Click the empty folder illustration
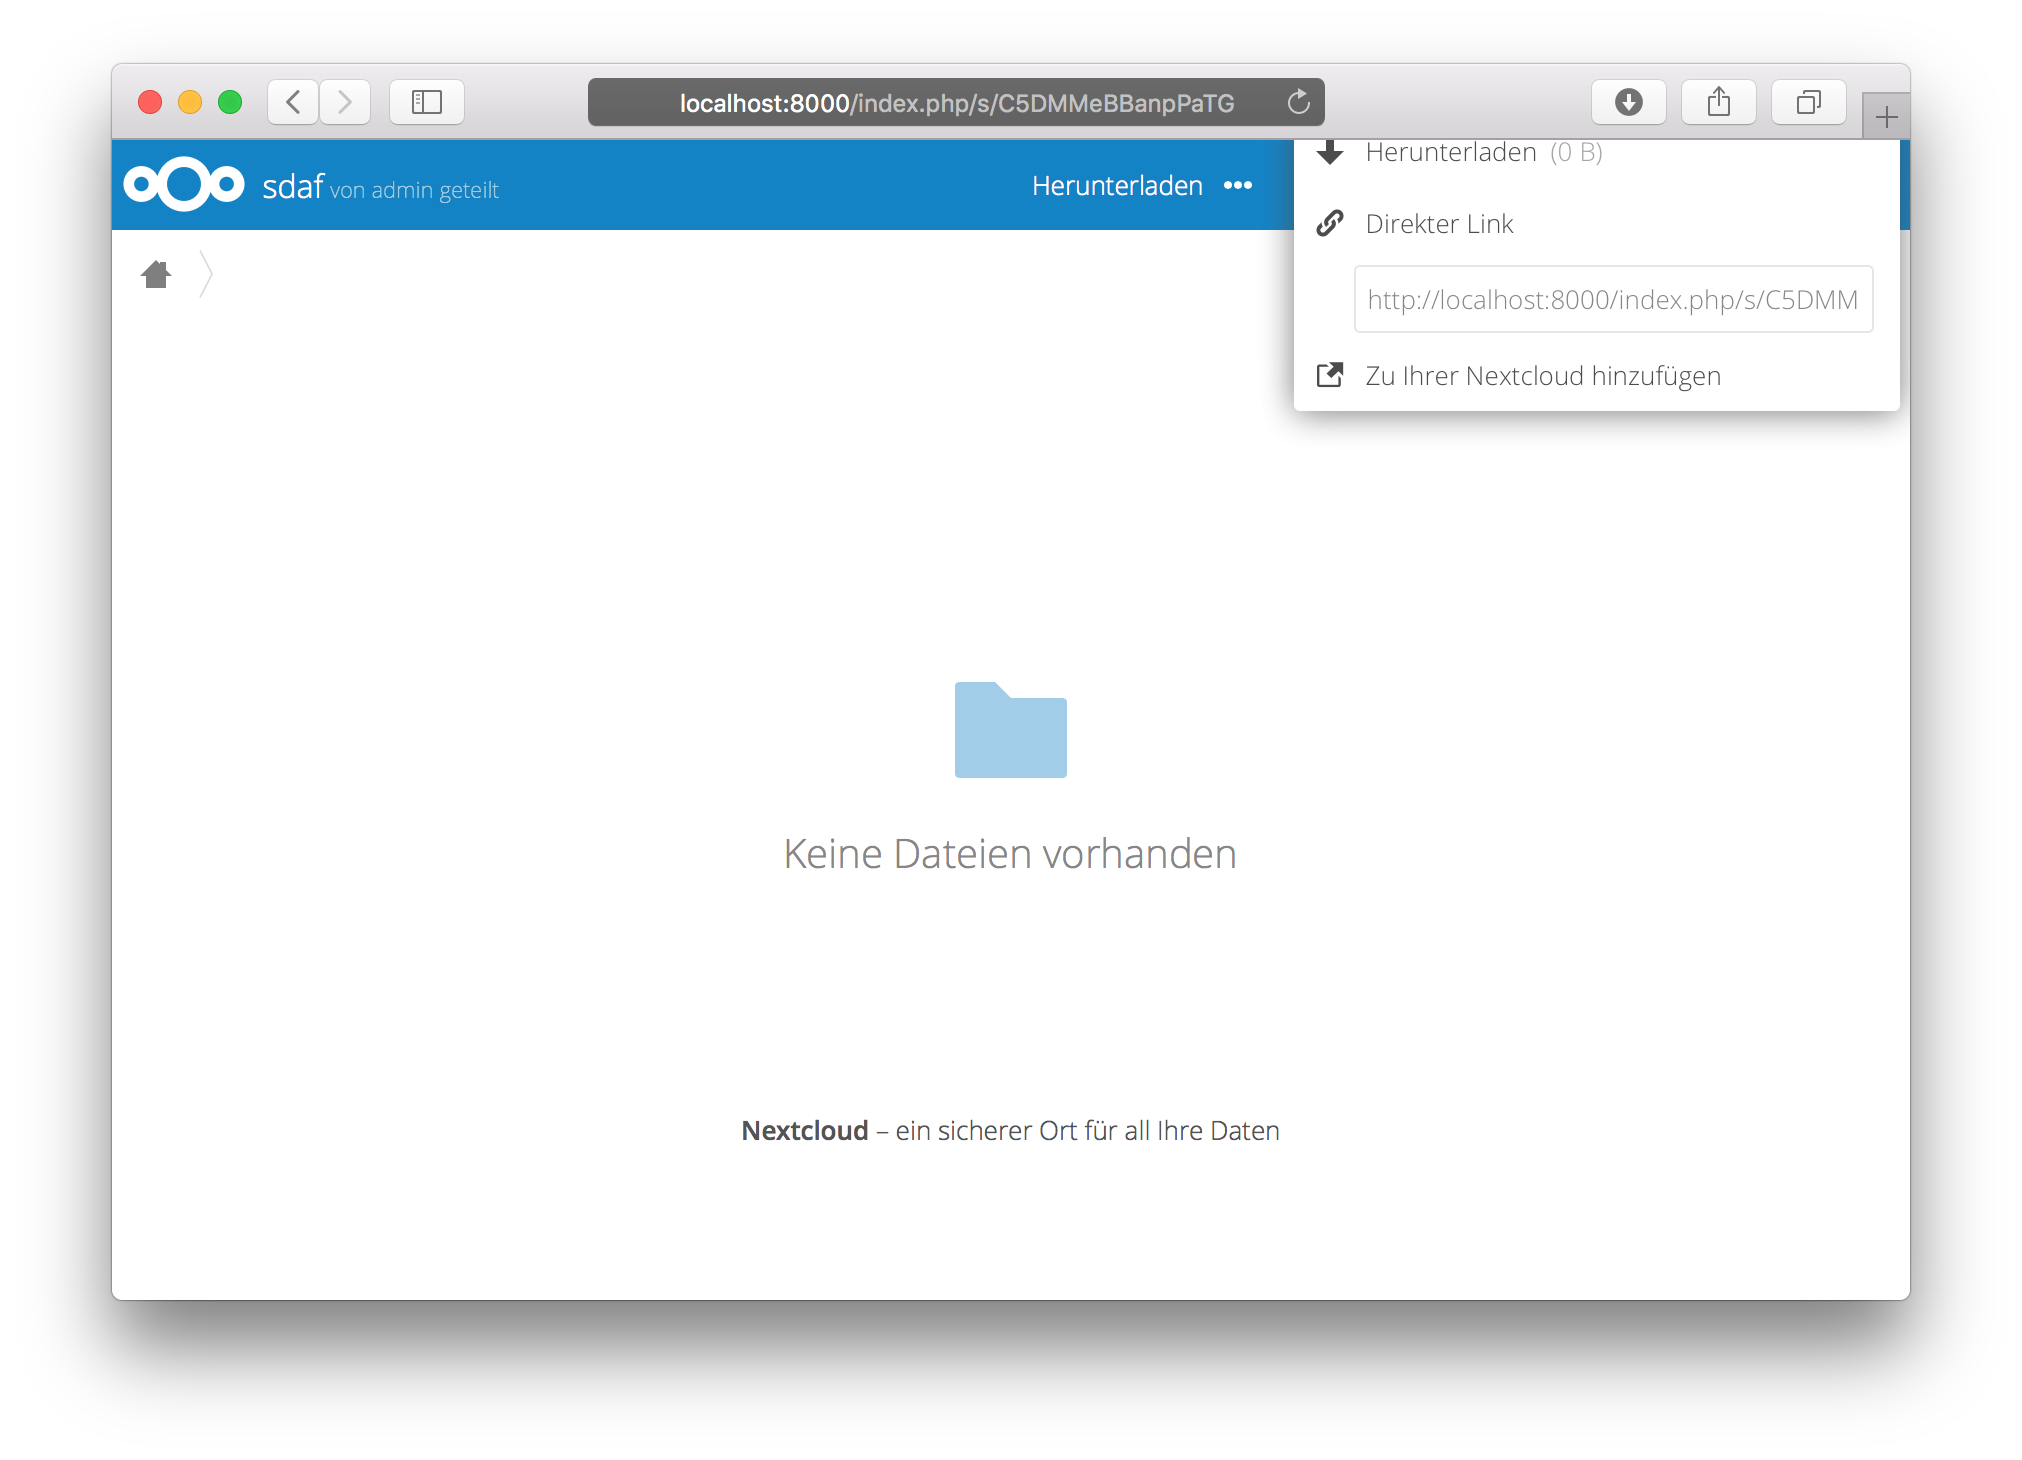This screenshot has width=2022, height=1460. coord(1010,730)
